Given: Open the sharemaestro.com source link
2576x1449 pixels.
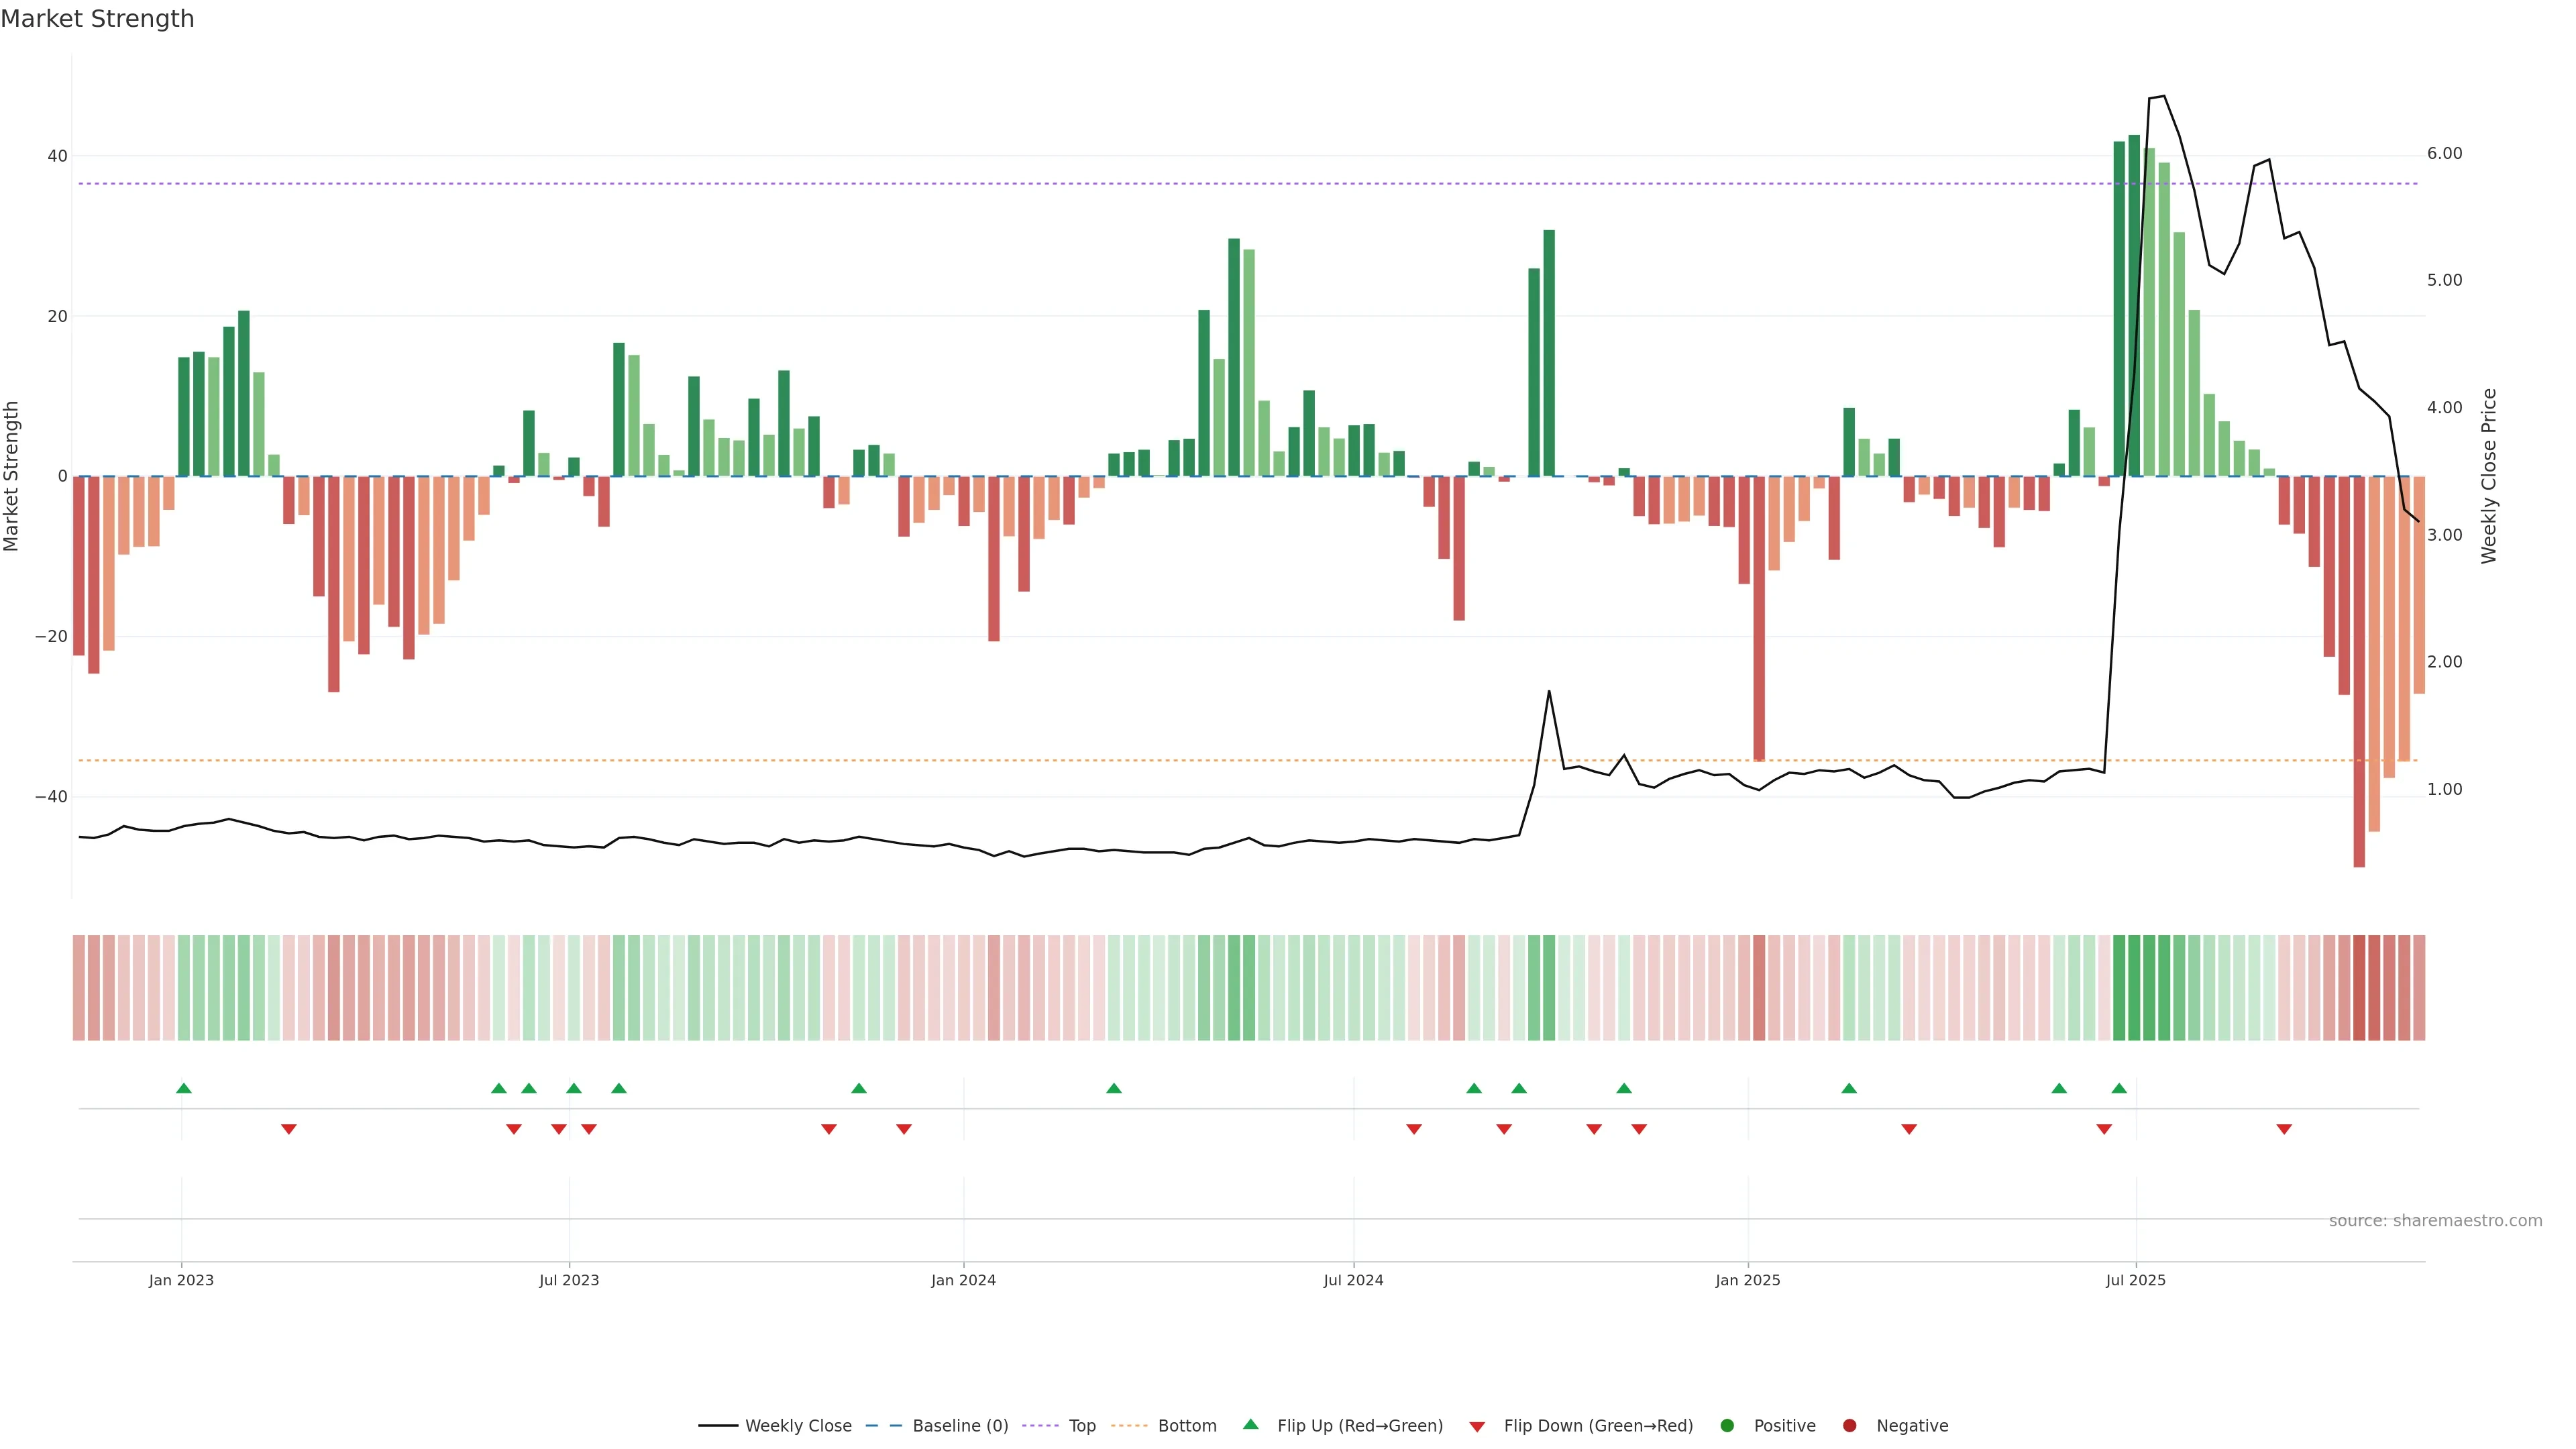Looking at the screenshot, I should pyautogui.click(x=2435, y=1221).
